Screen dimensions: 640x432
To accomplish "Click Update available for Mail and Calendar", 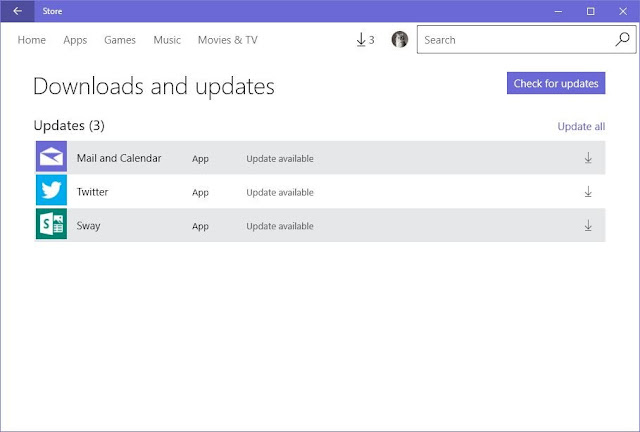I will tap(280, 158).
